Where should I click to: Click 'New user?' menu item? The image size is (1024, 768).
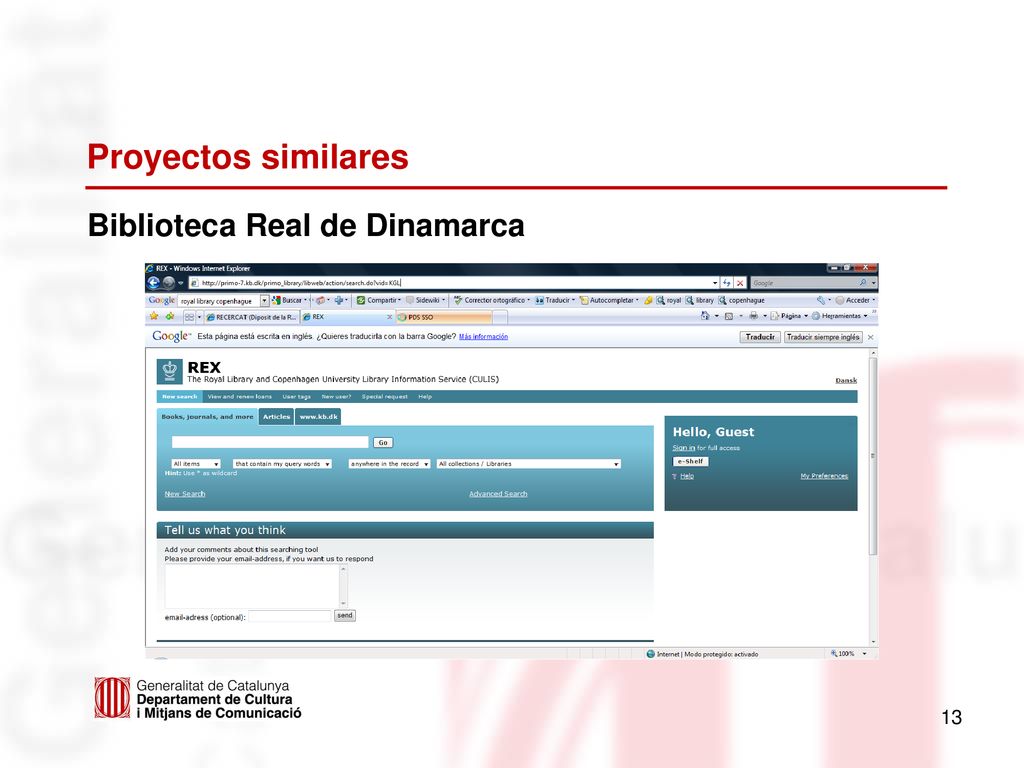(336, 396)
